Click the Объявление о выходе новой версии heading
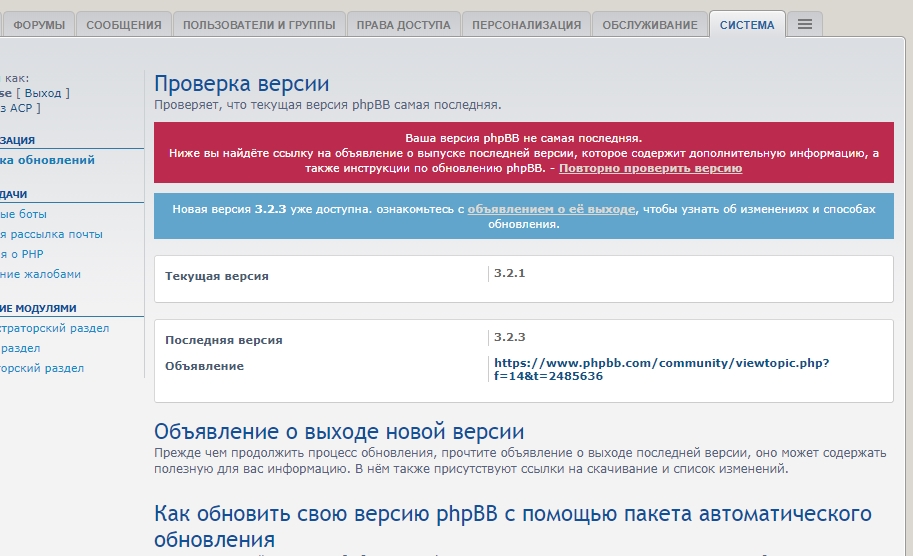The height and width of the screenshot is (556, 913). pyautogui.click(x=339, y=432)
